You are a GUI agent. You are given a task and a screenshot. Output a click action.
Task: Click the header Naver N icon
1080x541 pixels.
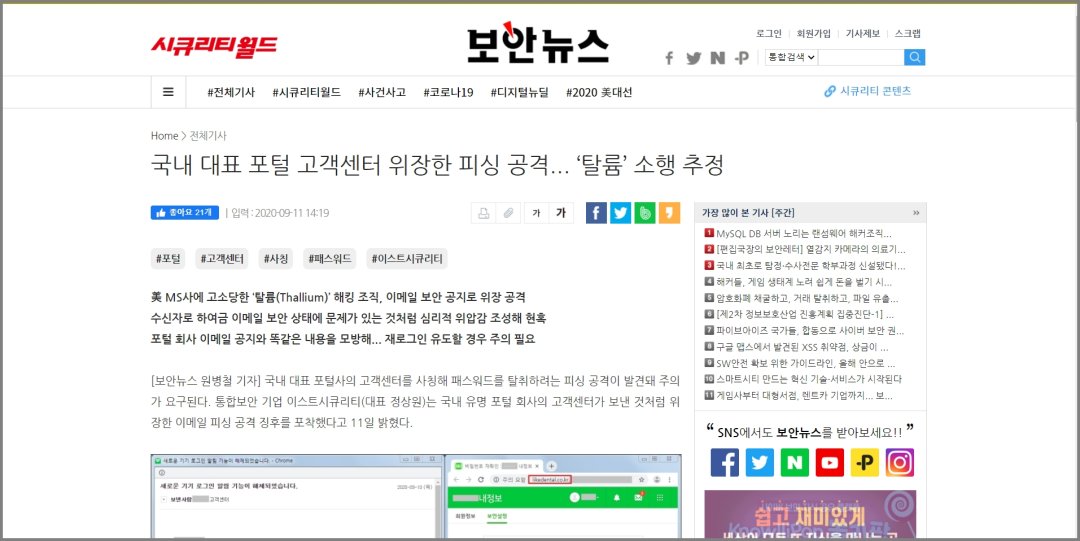coord(718,58)
